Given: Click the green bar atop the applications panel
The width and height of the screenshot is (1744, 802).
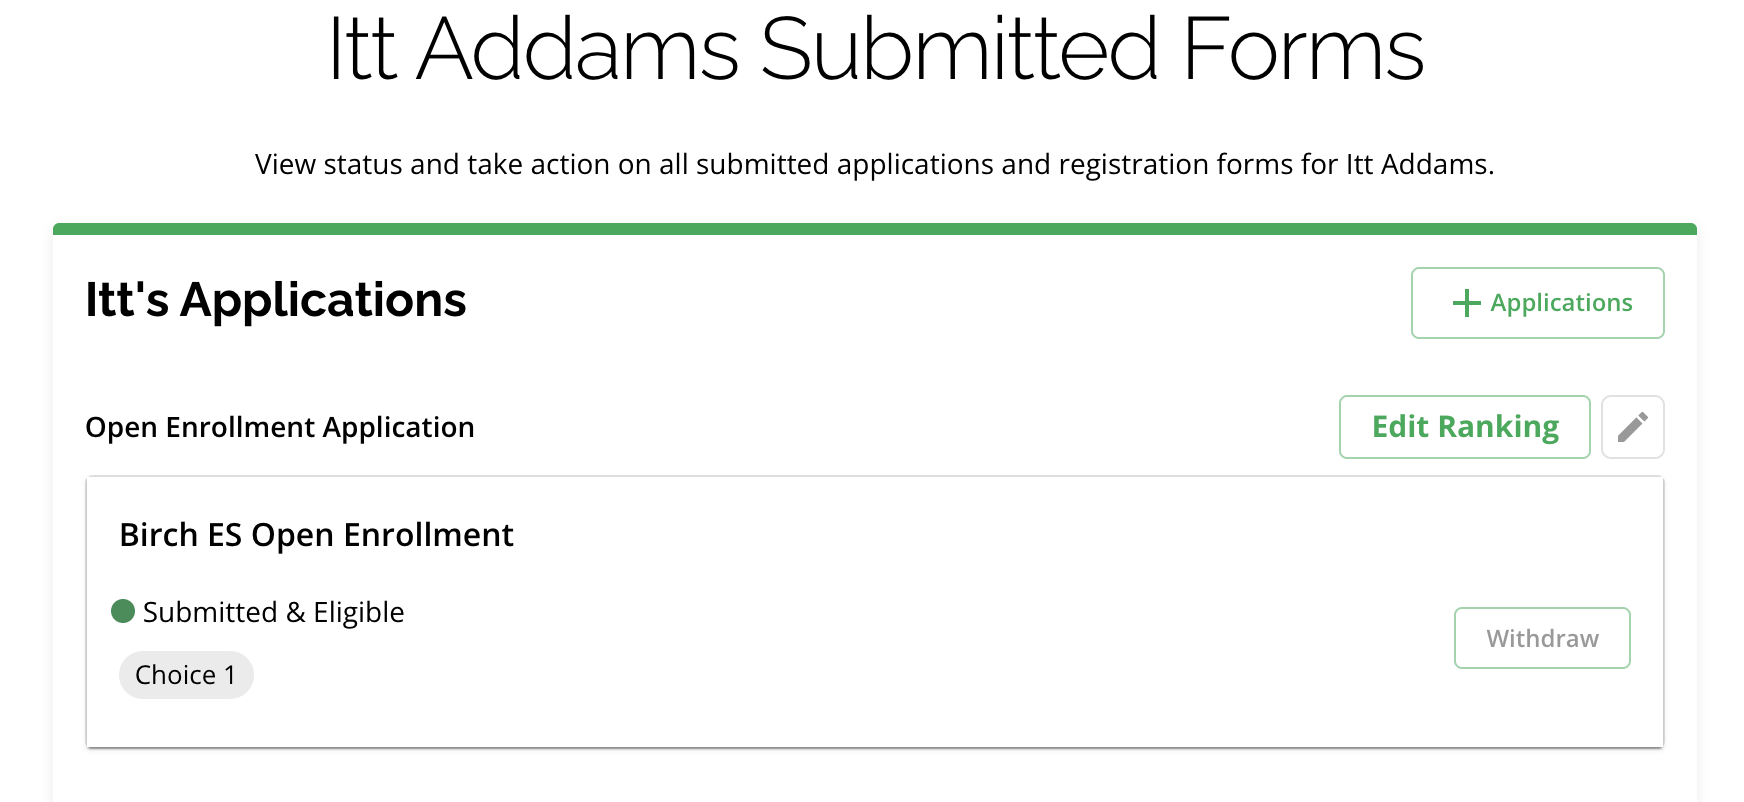Looking at the screenshot, I should point(874,229).
